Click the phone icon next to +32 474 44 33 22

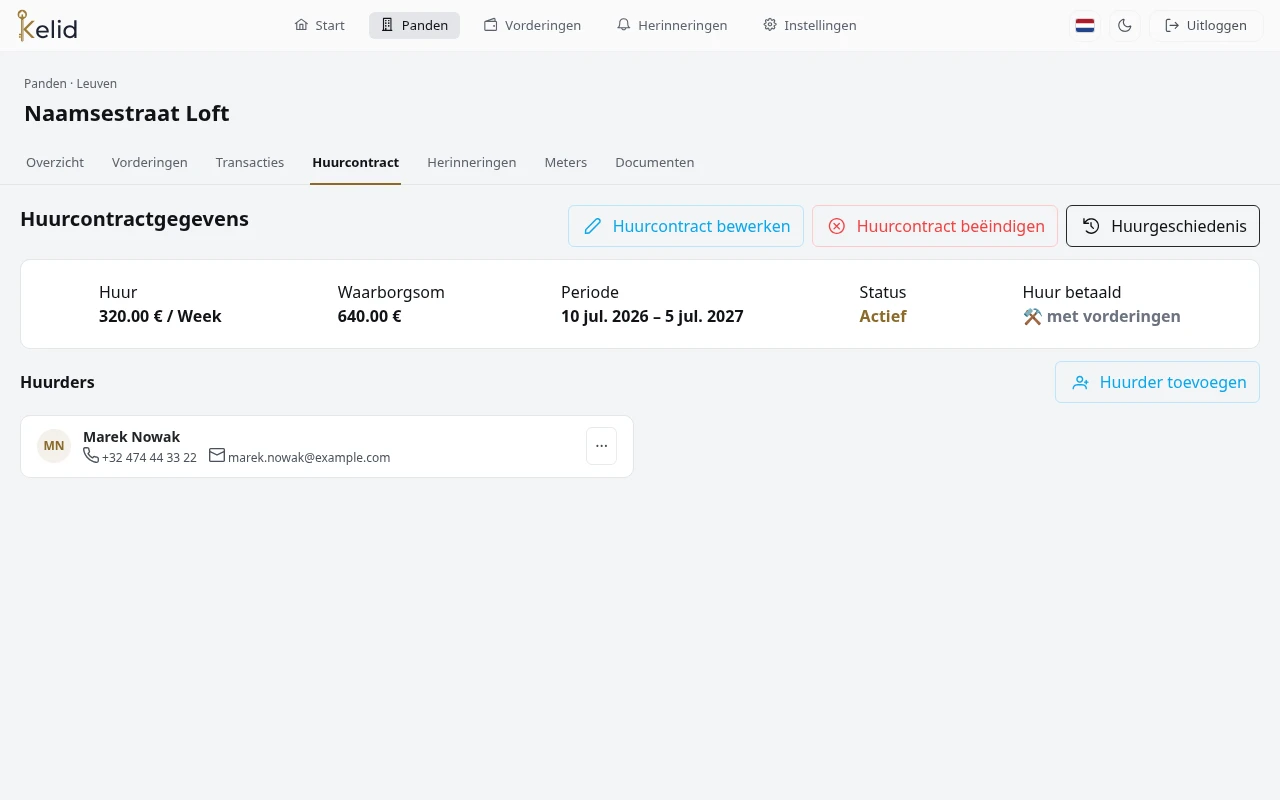coord(91,455)
